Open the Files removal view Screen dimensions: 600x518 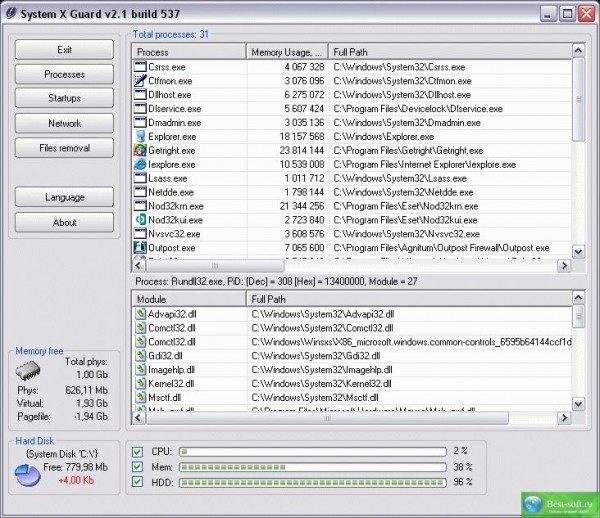(x=64, y=148)
